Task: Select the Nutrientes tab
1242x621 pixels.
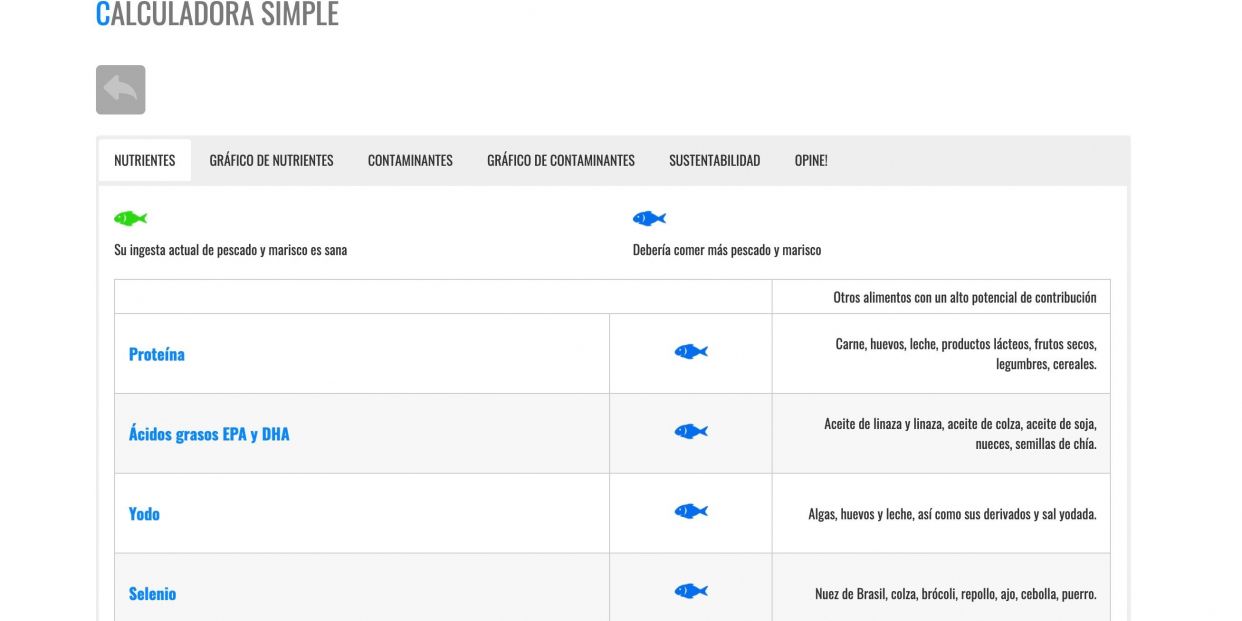Action: pos(145,160)
